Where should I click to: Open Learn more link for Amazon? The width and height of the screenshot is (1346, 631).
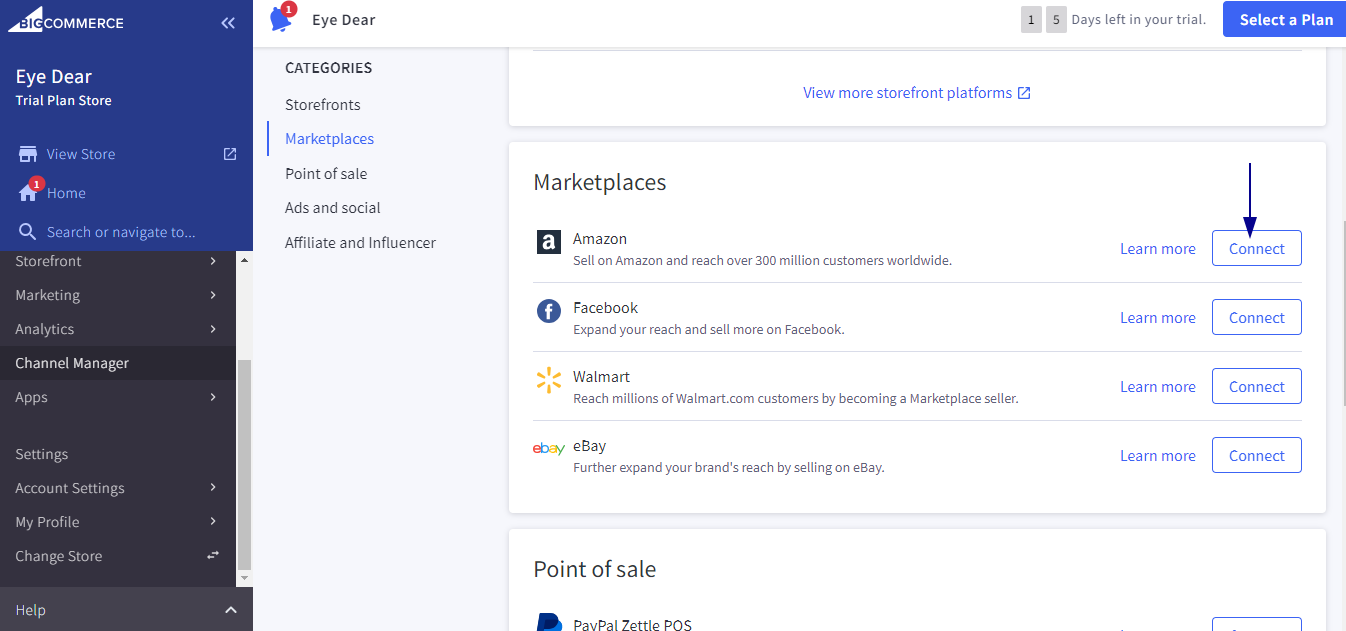coord(1158,249)
